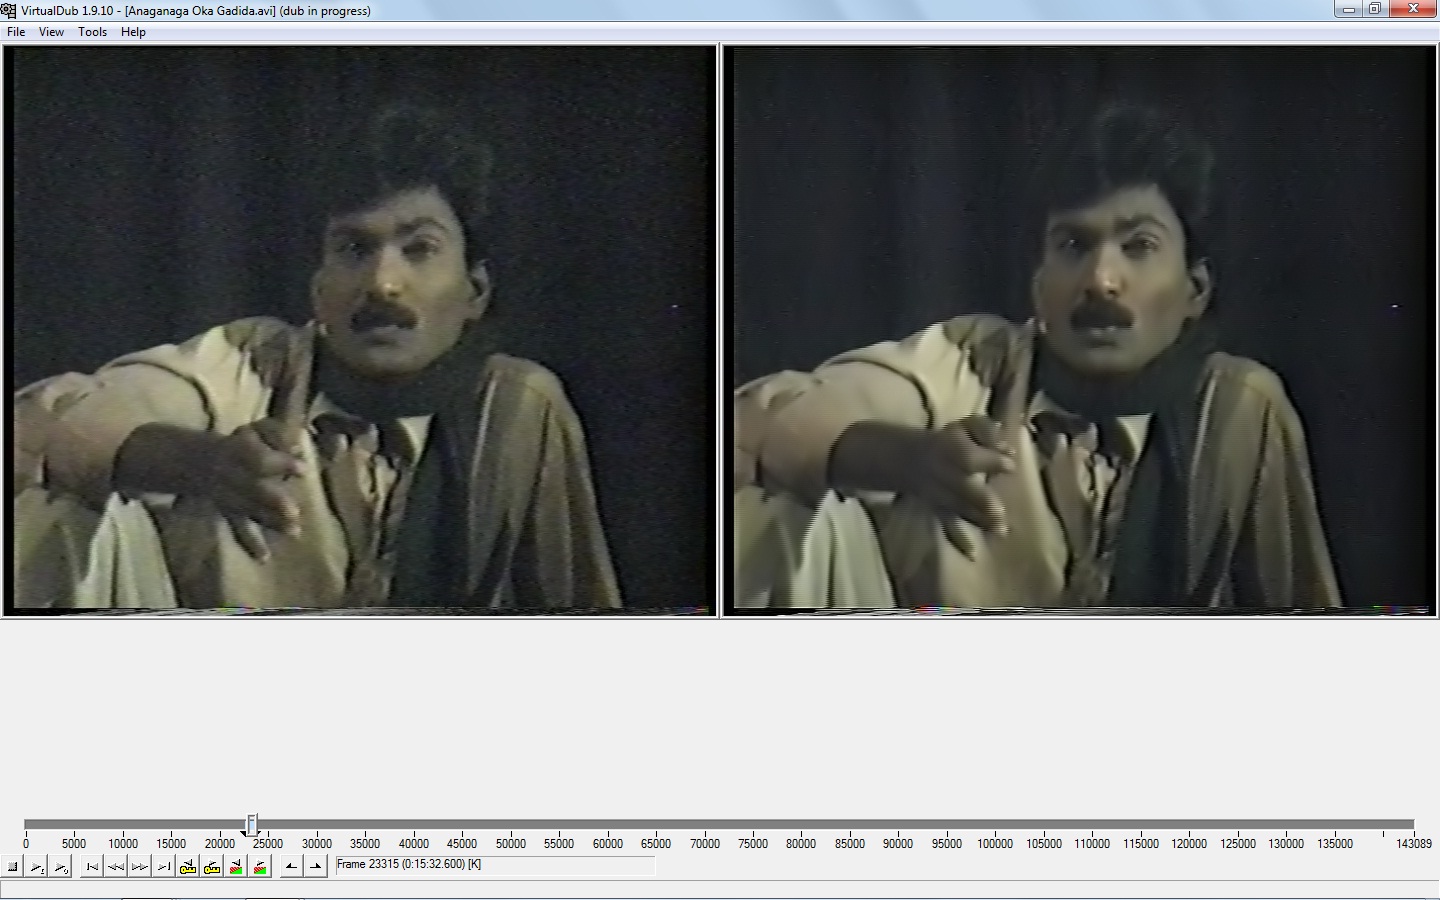Stop the dub with the Stop button
Viewport: 1440px width, 900px height.
[13, 867]
